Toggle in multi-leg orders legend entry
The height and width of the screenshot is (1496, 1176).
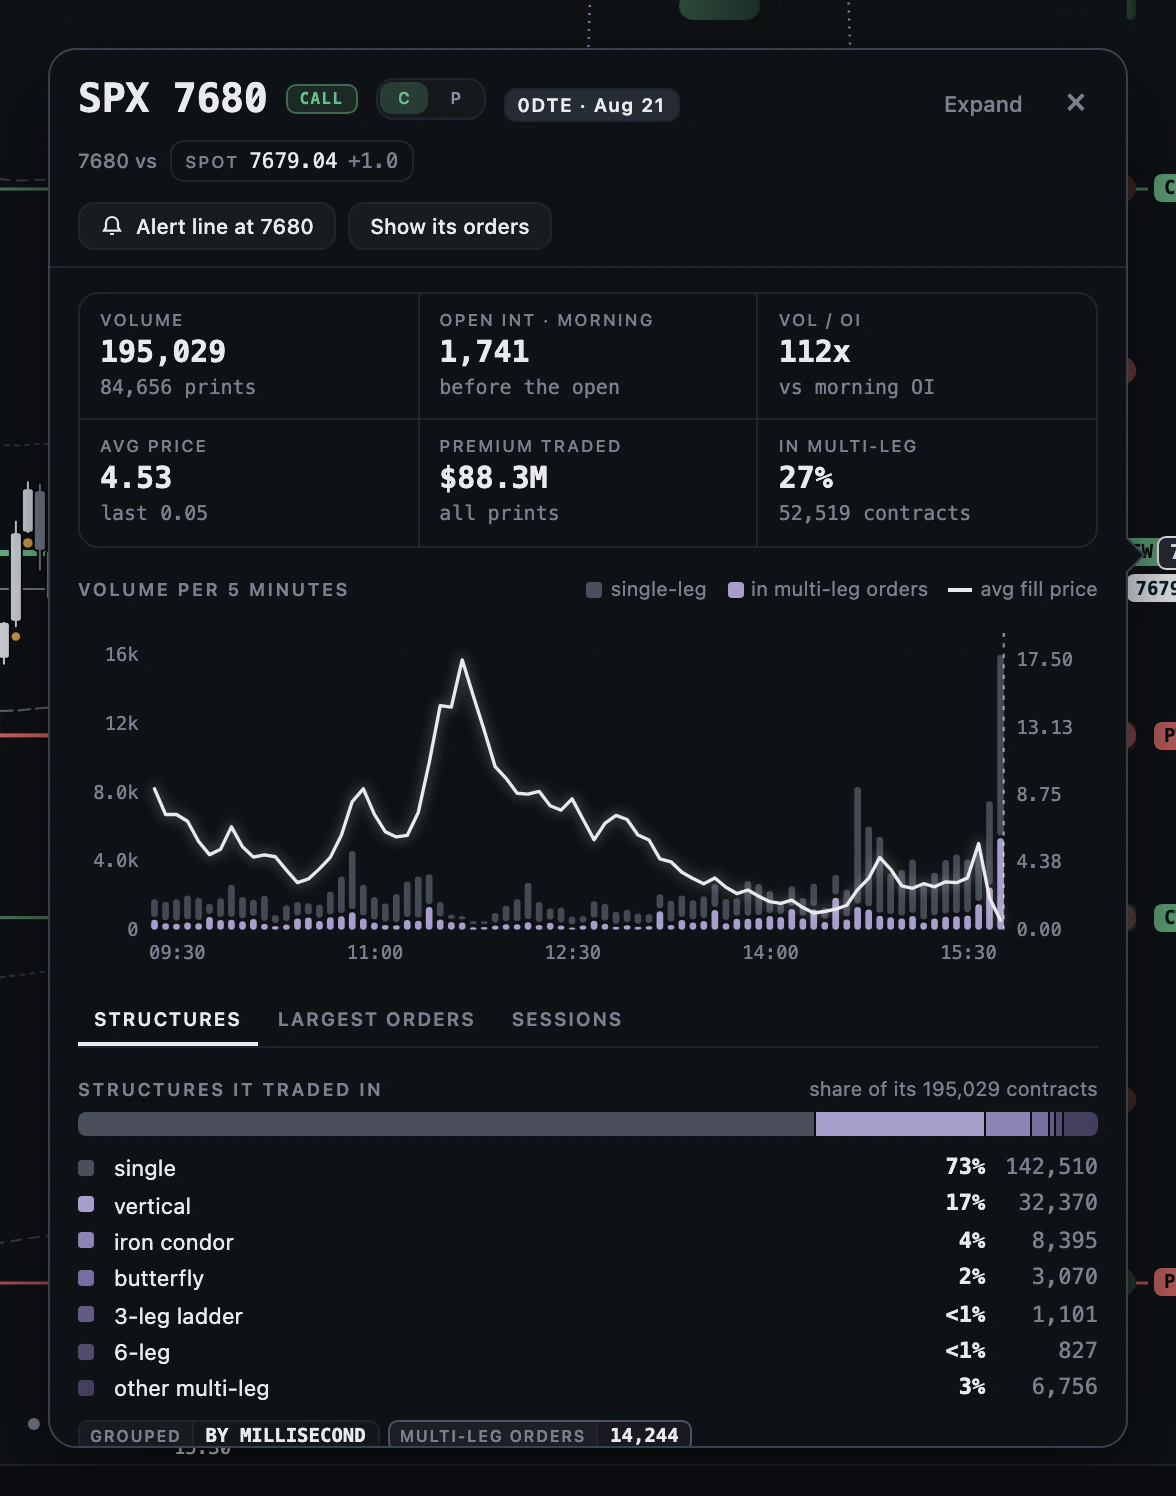tap(828, 590)
